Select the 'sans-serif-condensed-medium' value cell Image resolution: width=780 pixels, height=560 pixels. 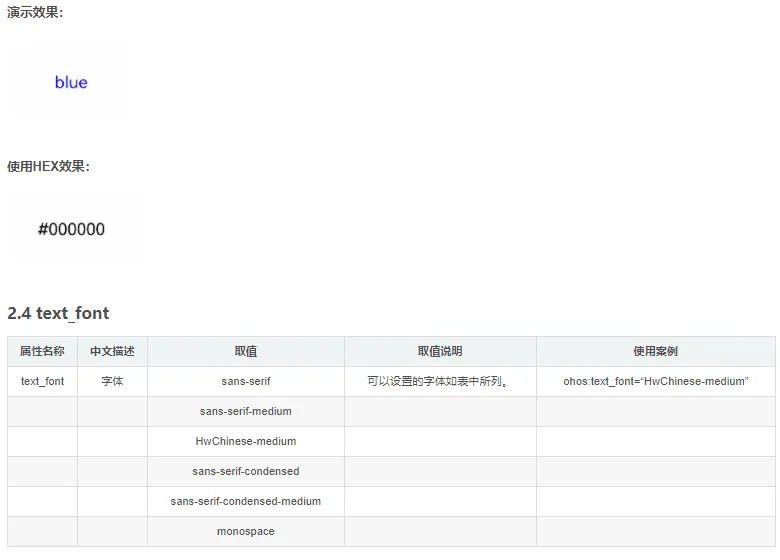tap(246, 501)
